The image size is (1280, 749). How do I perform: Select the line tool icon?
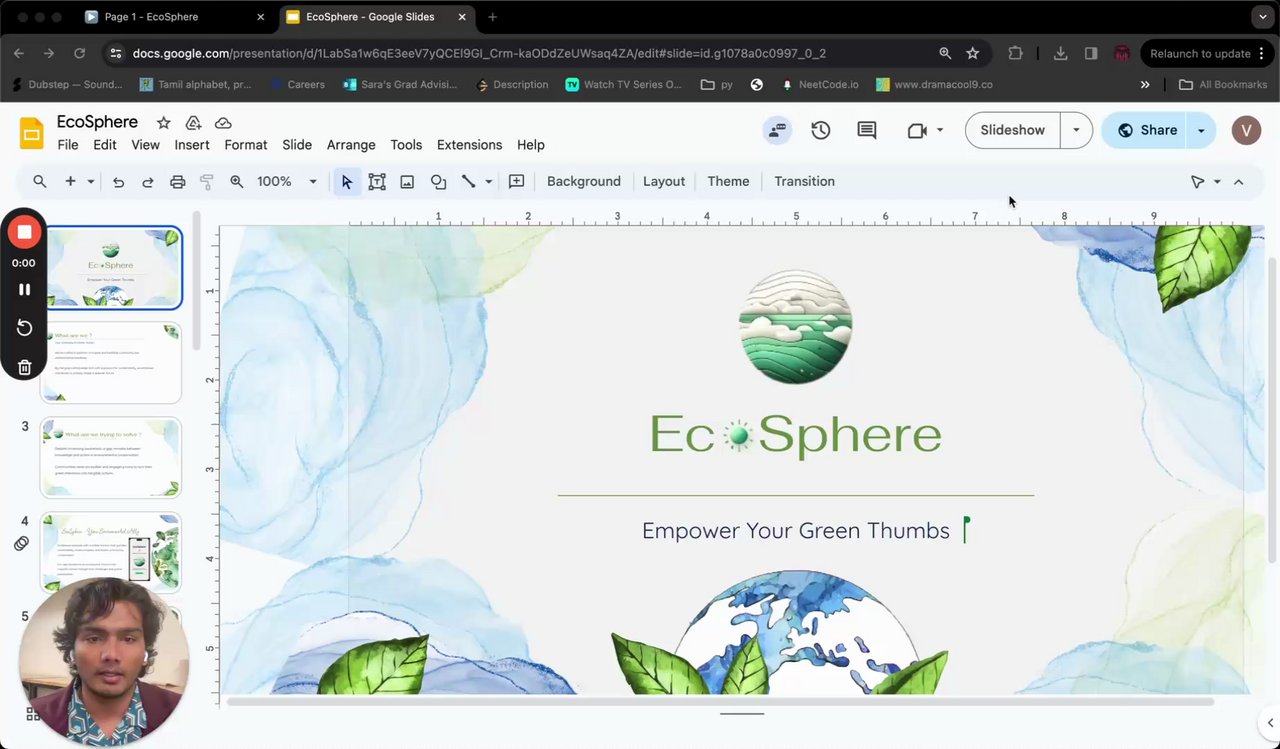point(468,181)
